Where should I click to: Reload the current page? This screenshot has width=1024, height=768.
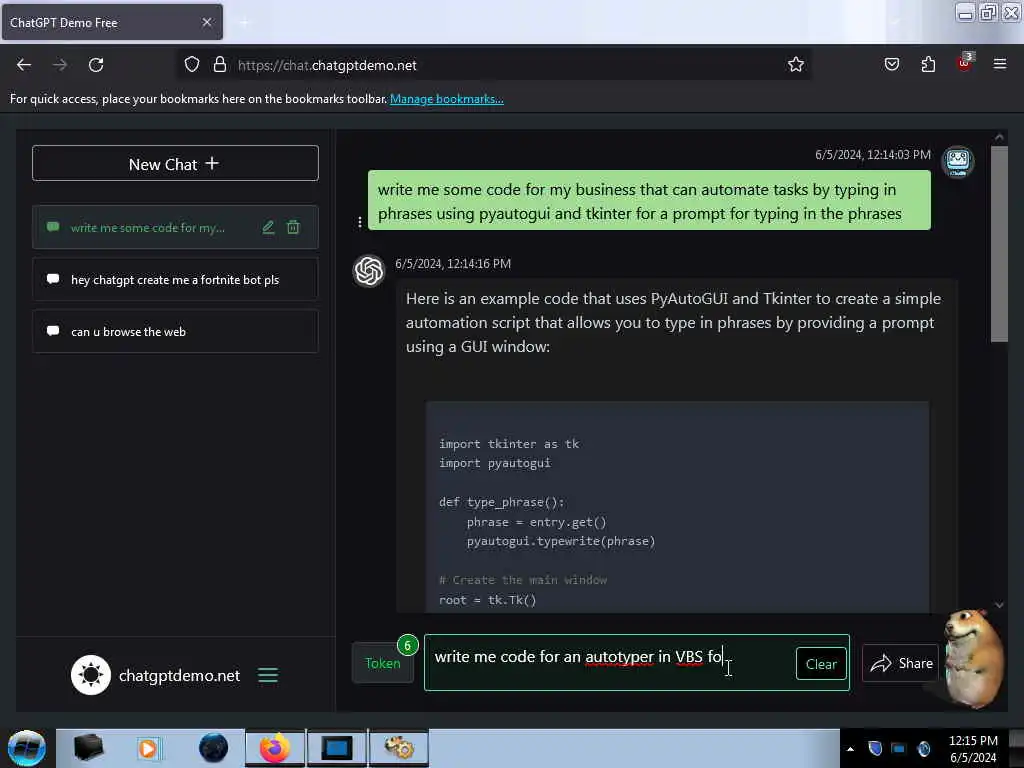click(x=96, y=65)
